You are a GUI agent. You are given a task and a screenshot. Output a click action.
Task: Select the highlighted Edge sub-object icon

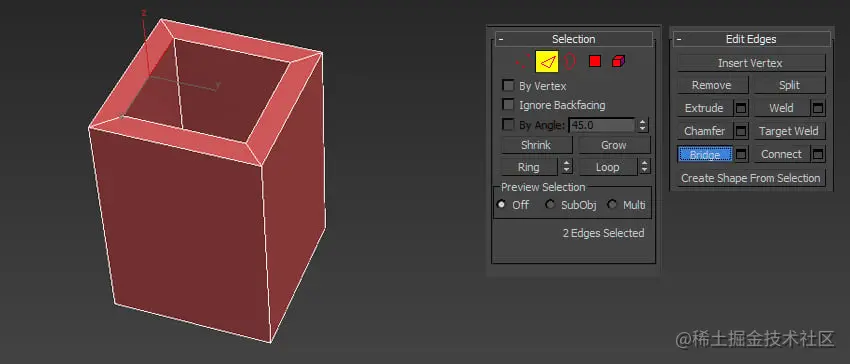pos(548,62)
